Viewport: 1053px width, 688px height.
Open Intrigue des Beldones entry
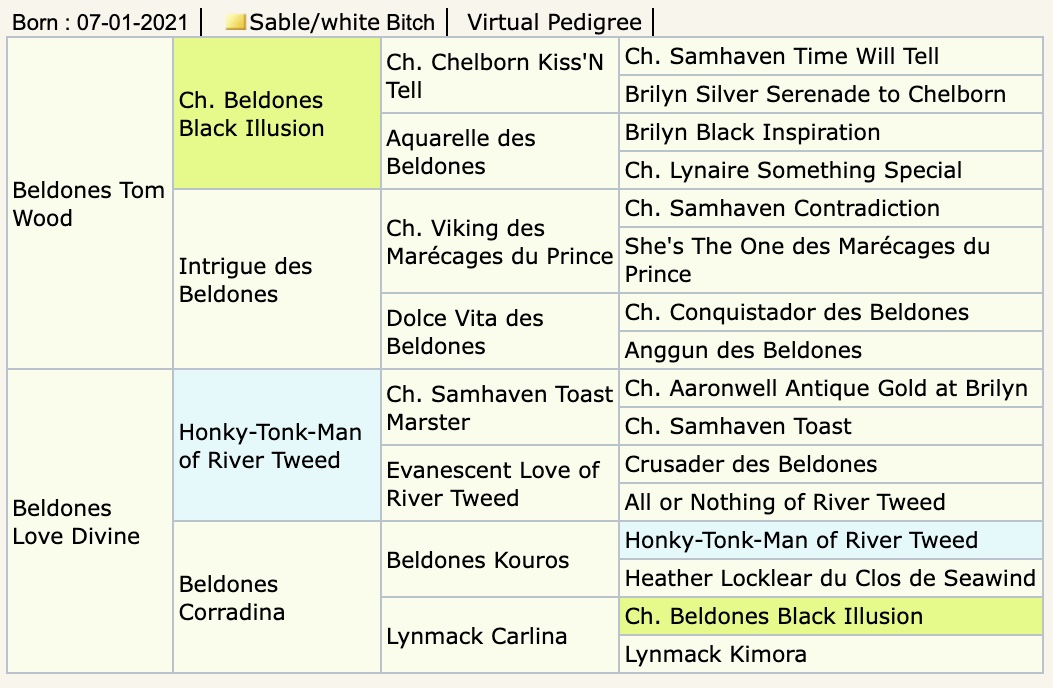[245, 280]
